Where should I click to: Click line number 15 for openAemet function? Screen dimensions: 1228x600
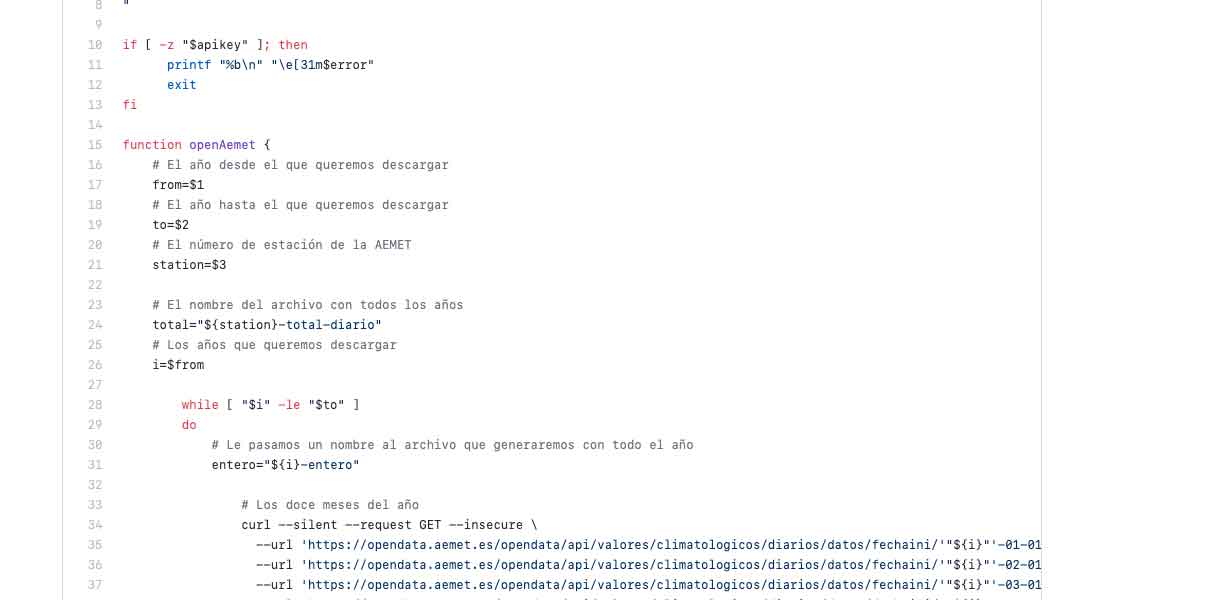tap(95, 145)
